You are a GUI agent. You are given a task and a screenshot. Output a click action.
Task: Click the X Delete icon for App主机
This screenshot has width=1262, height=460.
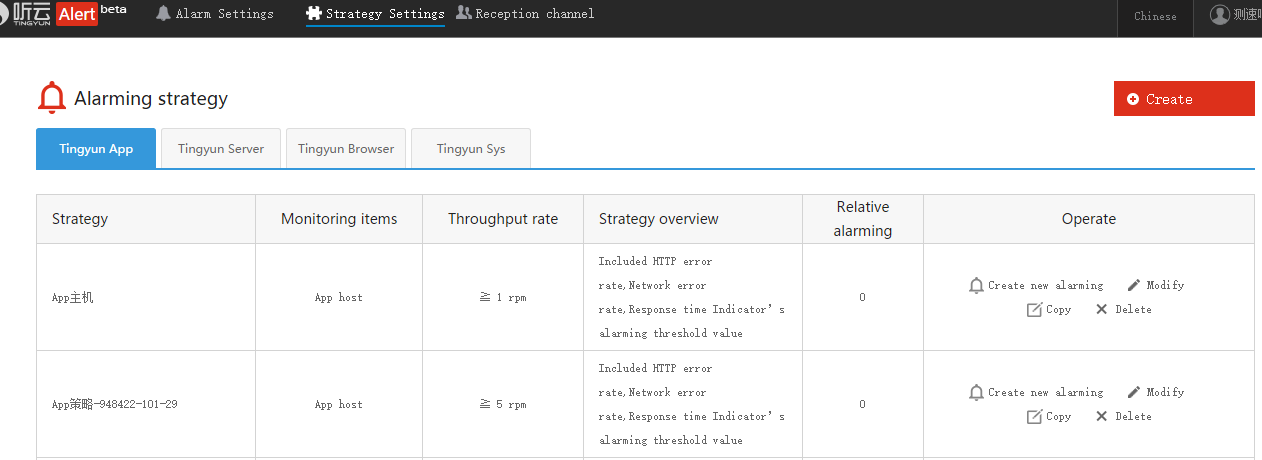point(1101,310)
